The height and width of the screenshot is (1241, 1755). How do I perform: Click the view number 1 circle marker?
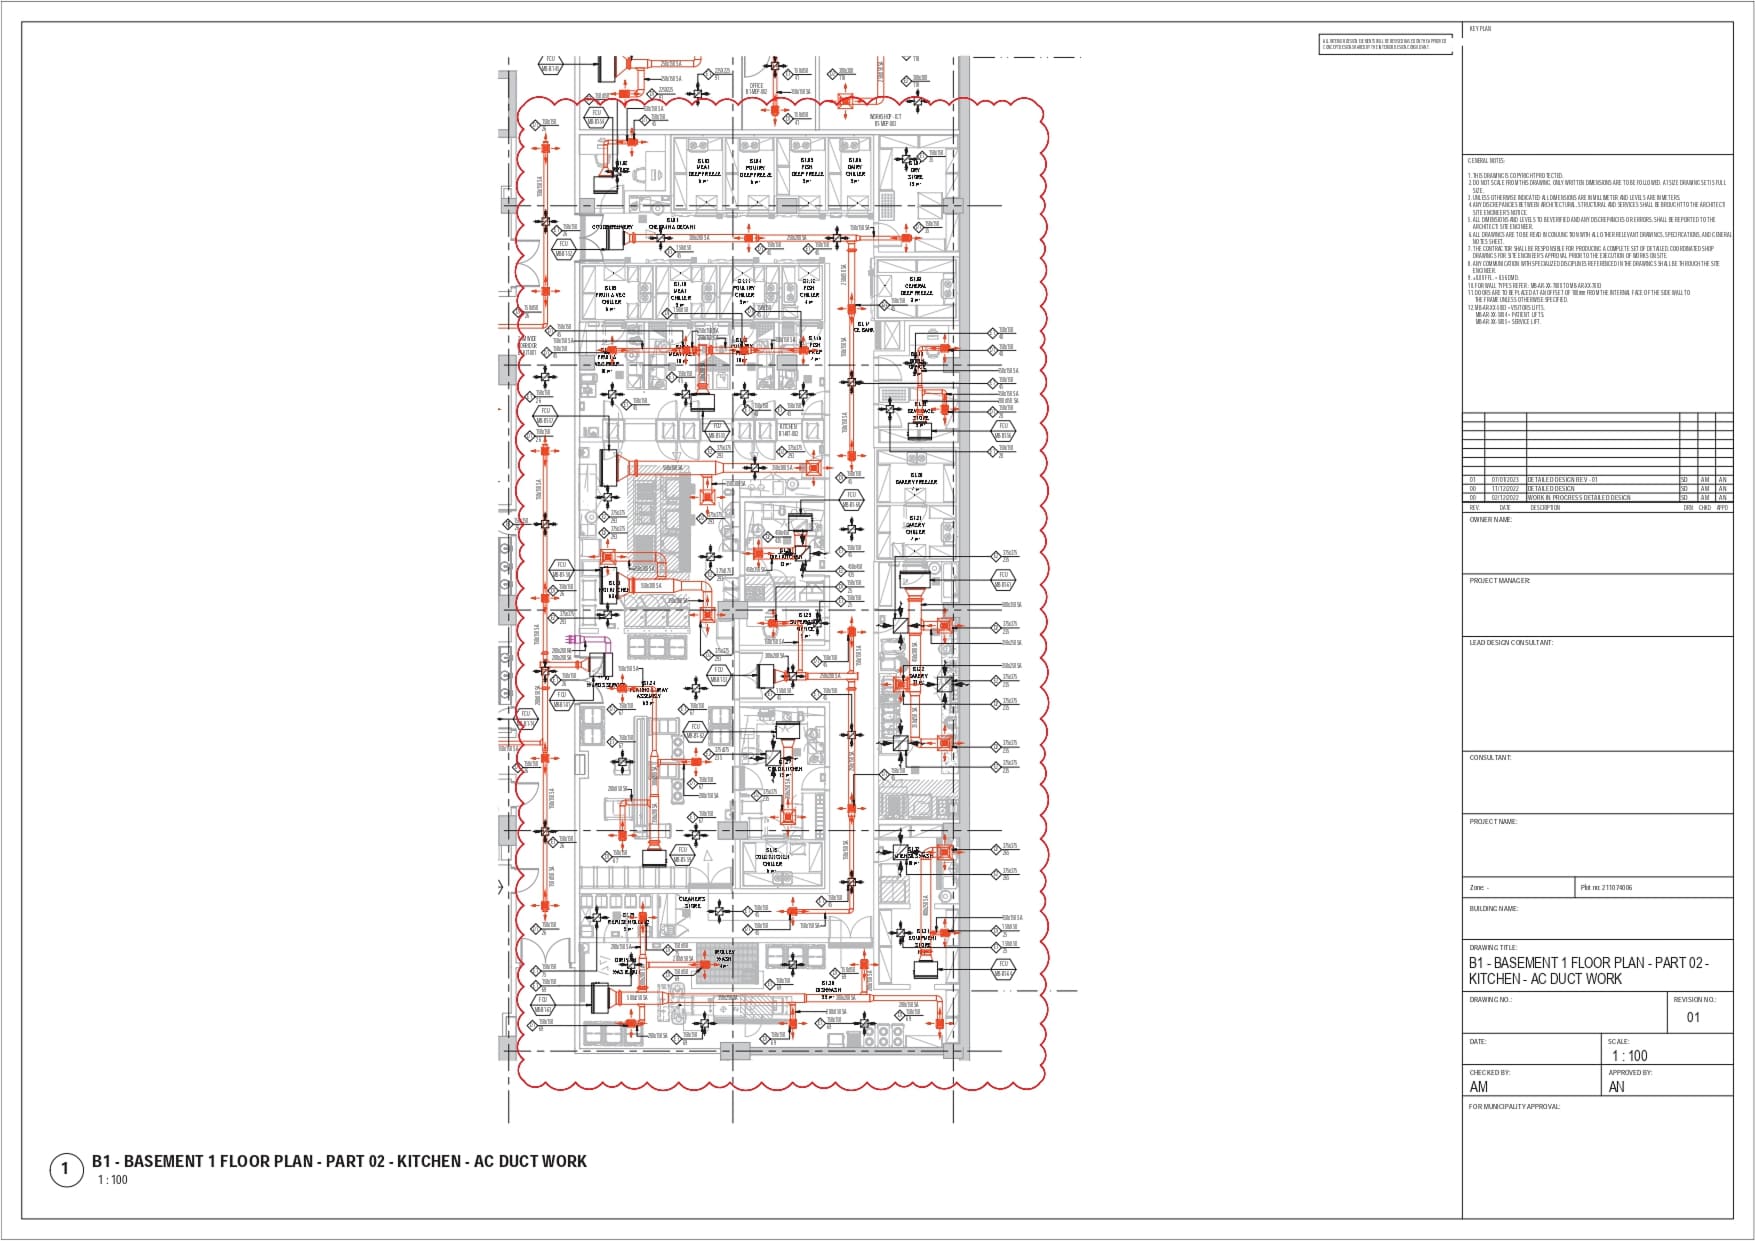(66, 1169)
